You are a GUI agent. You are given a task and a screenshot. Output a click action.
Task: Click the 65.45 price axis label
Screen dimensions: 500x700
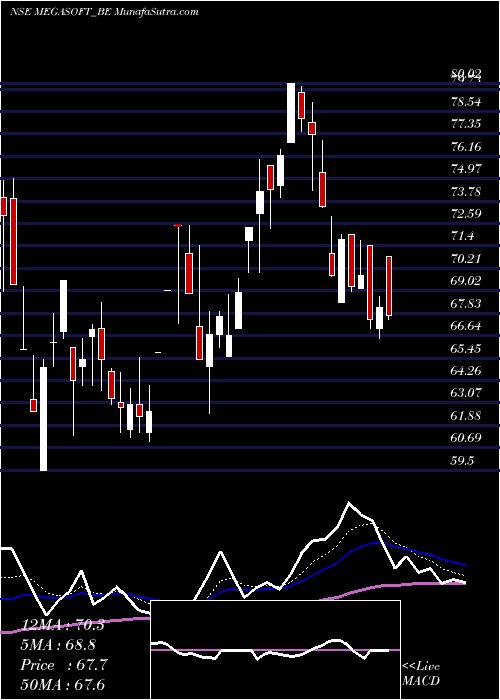466,348
